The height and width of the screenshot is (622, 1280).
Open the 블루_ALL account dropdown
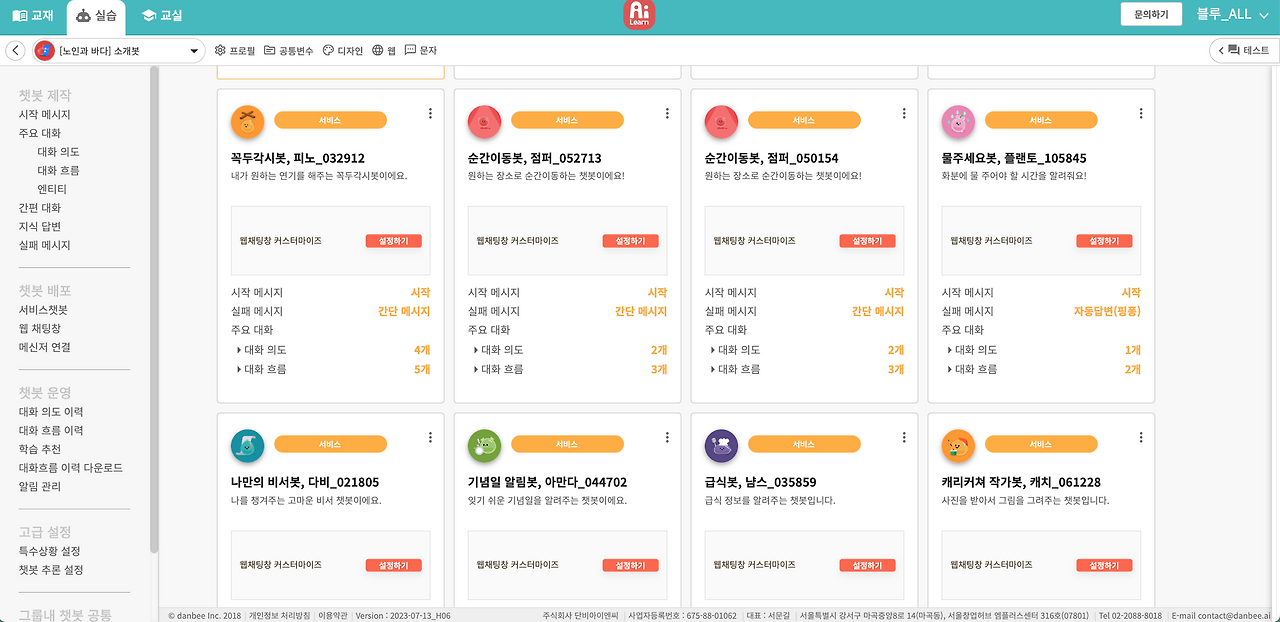click(x=1232, y=15)
